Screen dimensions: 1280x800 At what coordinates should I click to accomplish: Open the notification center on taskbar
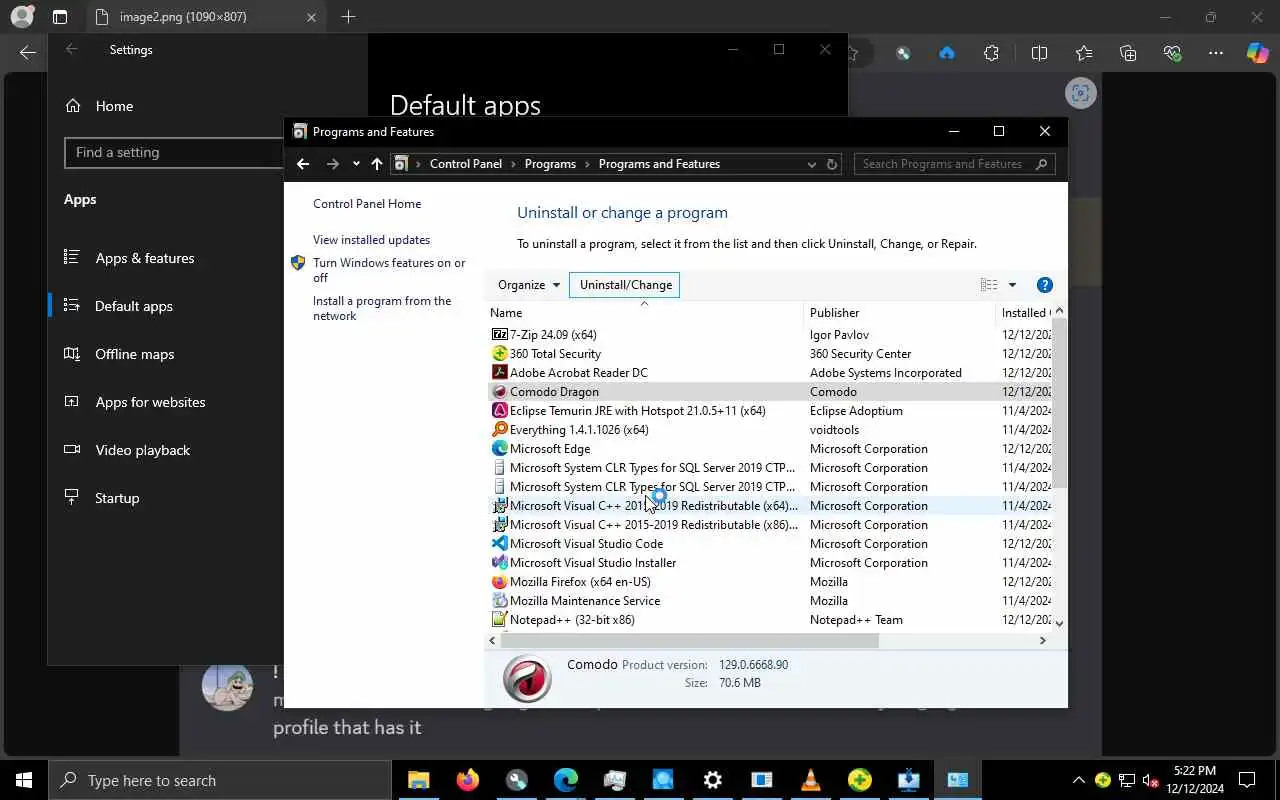(x=1247, y=780)
